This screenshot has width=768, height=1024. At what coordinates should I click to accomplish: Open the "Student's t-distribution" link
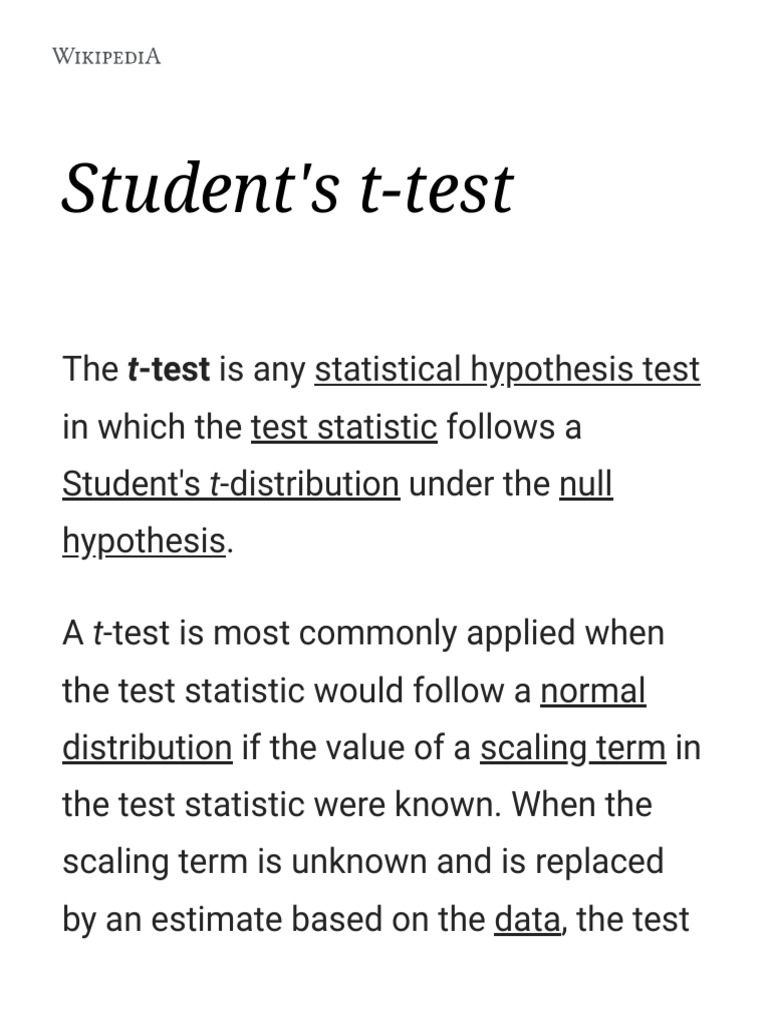click(231, 484)
